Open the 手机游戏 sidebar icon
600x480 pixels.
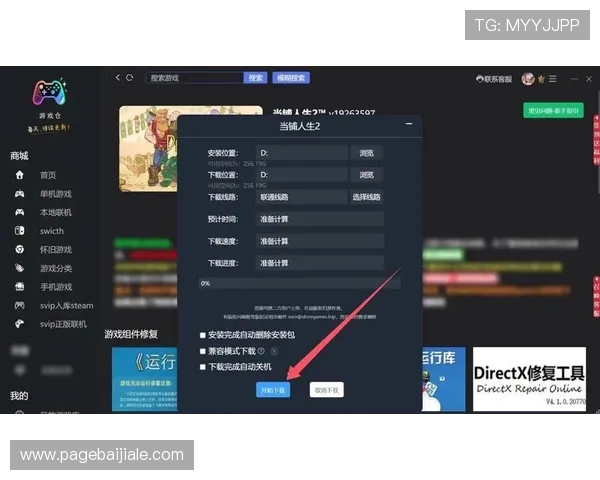tap(20, 287)
